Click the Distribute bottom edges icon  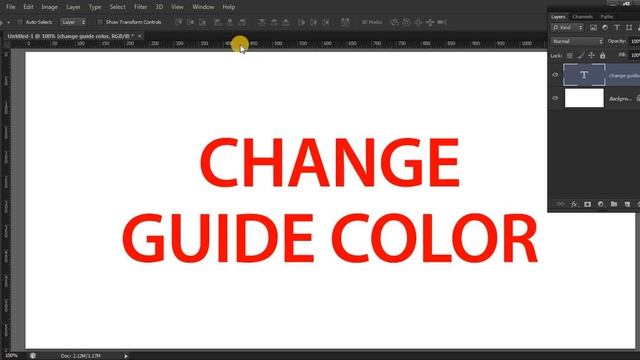[x=286, y=22]
